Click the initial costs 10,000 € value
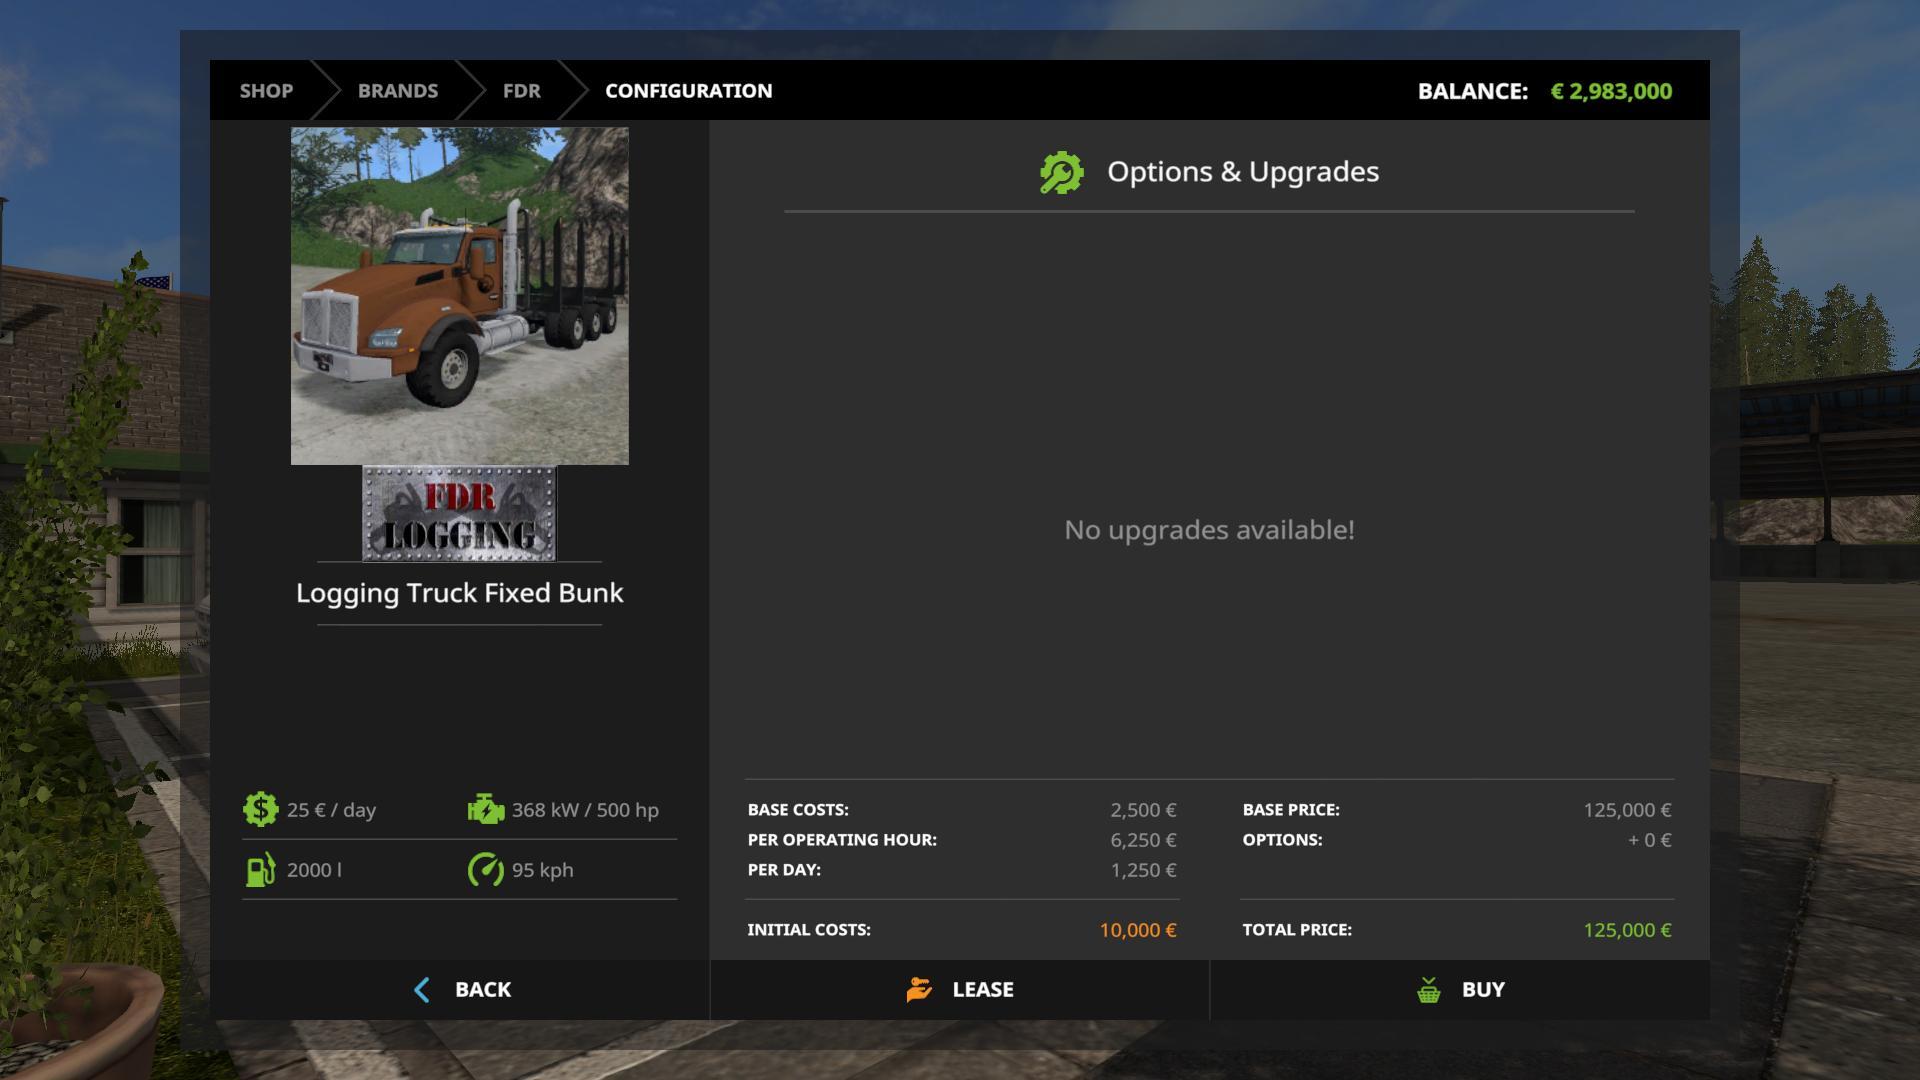Image resolution: width=1920 pixels, height=1080 pixels. coord(1137,930)
